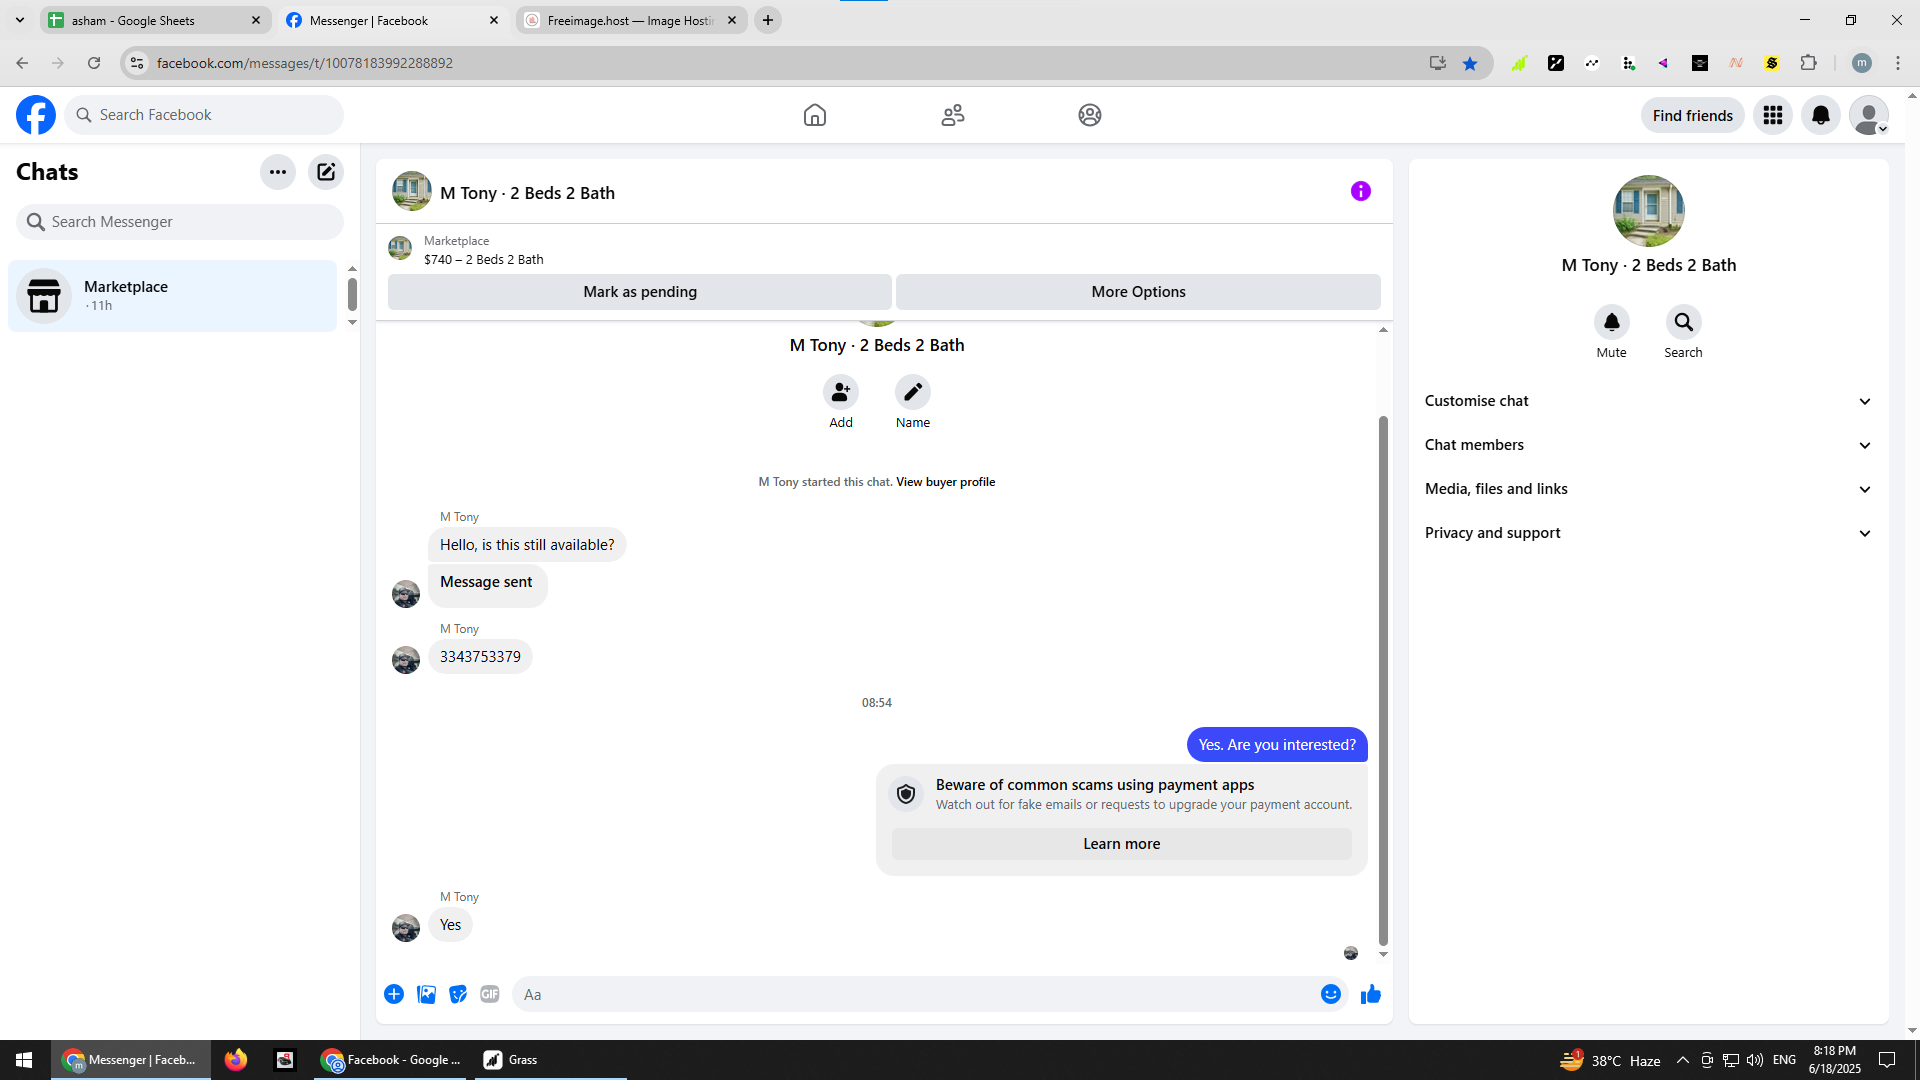The width and height of the screenshot is (1920, 1080).
Task: Click Learn more about payment scams
Action: click(x=1121, y=844)
